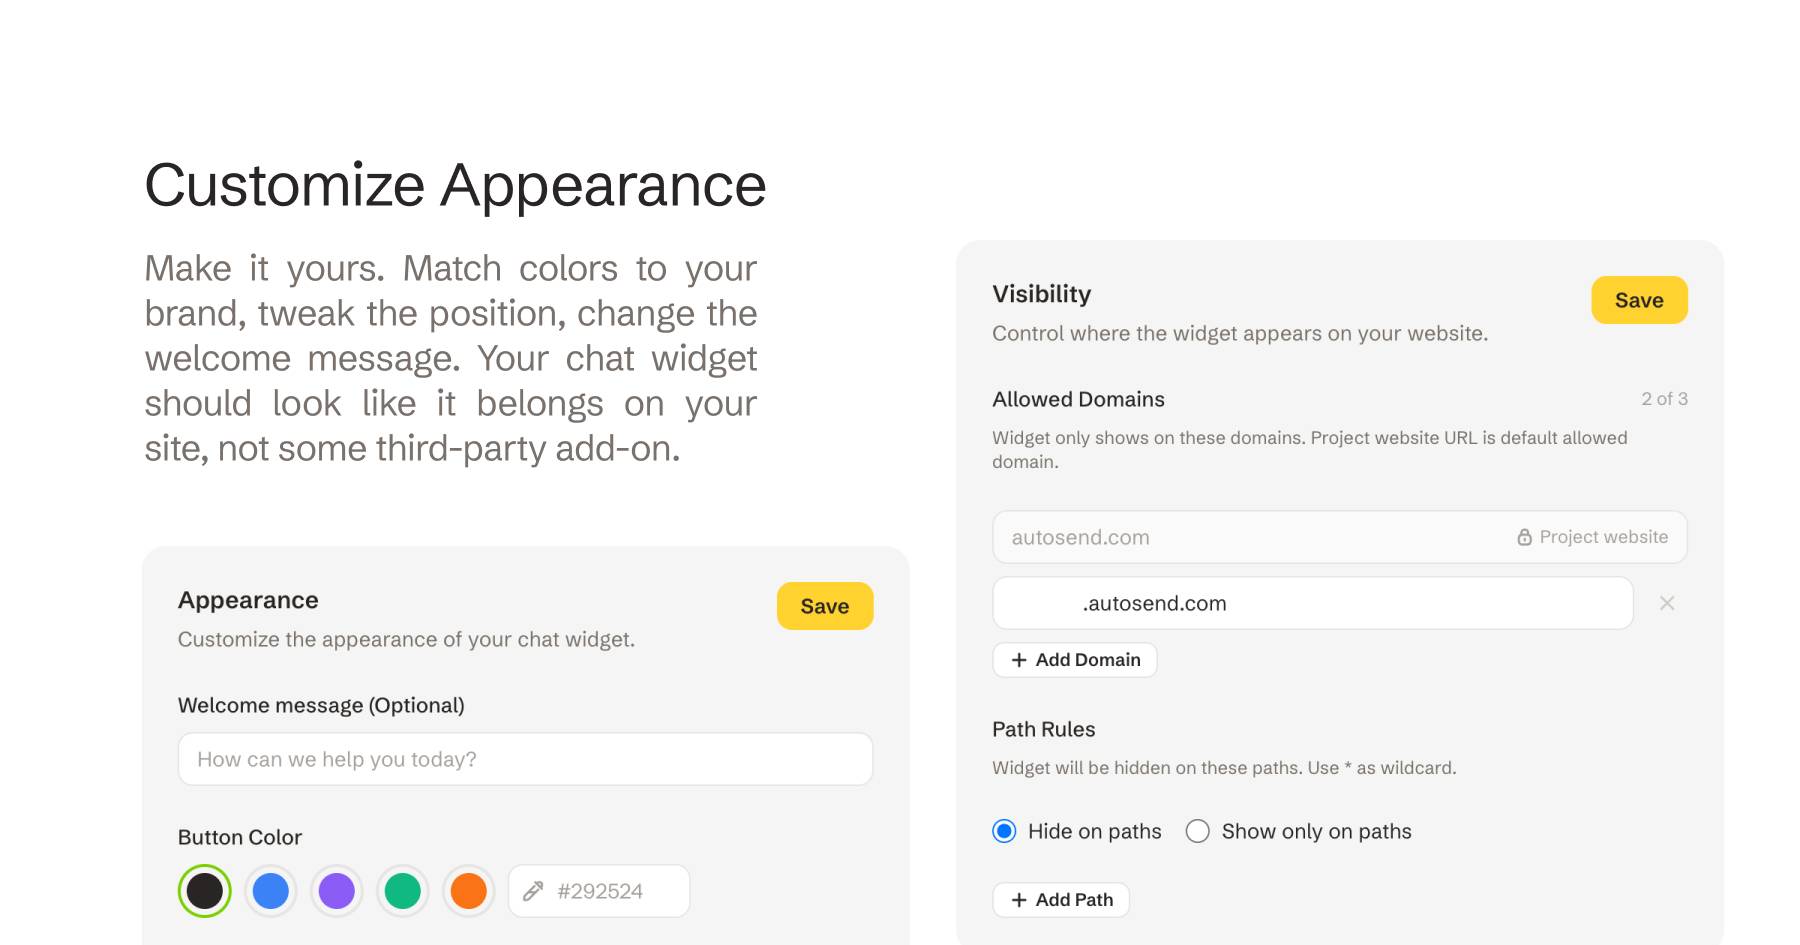Viewport: 1800px width, 945px height.
Task: Select the Hide on paths option
Action: click(x=1005, y=831)
